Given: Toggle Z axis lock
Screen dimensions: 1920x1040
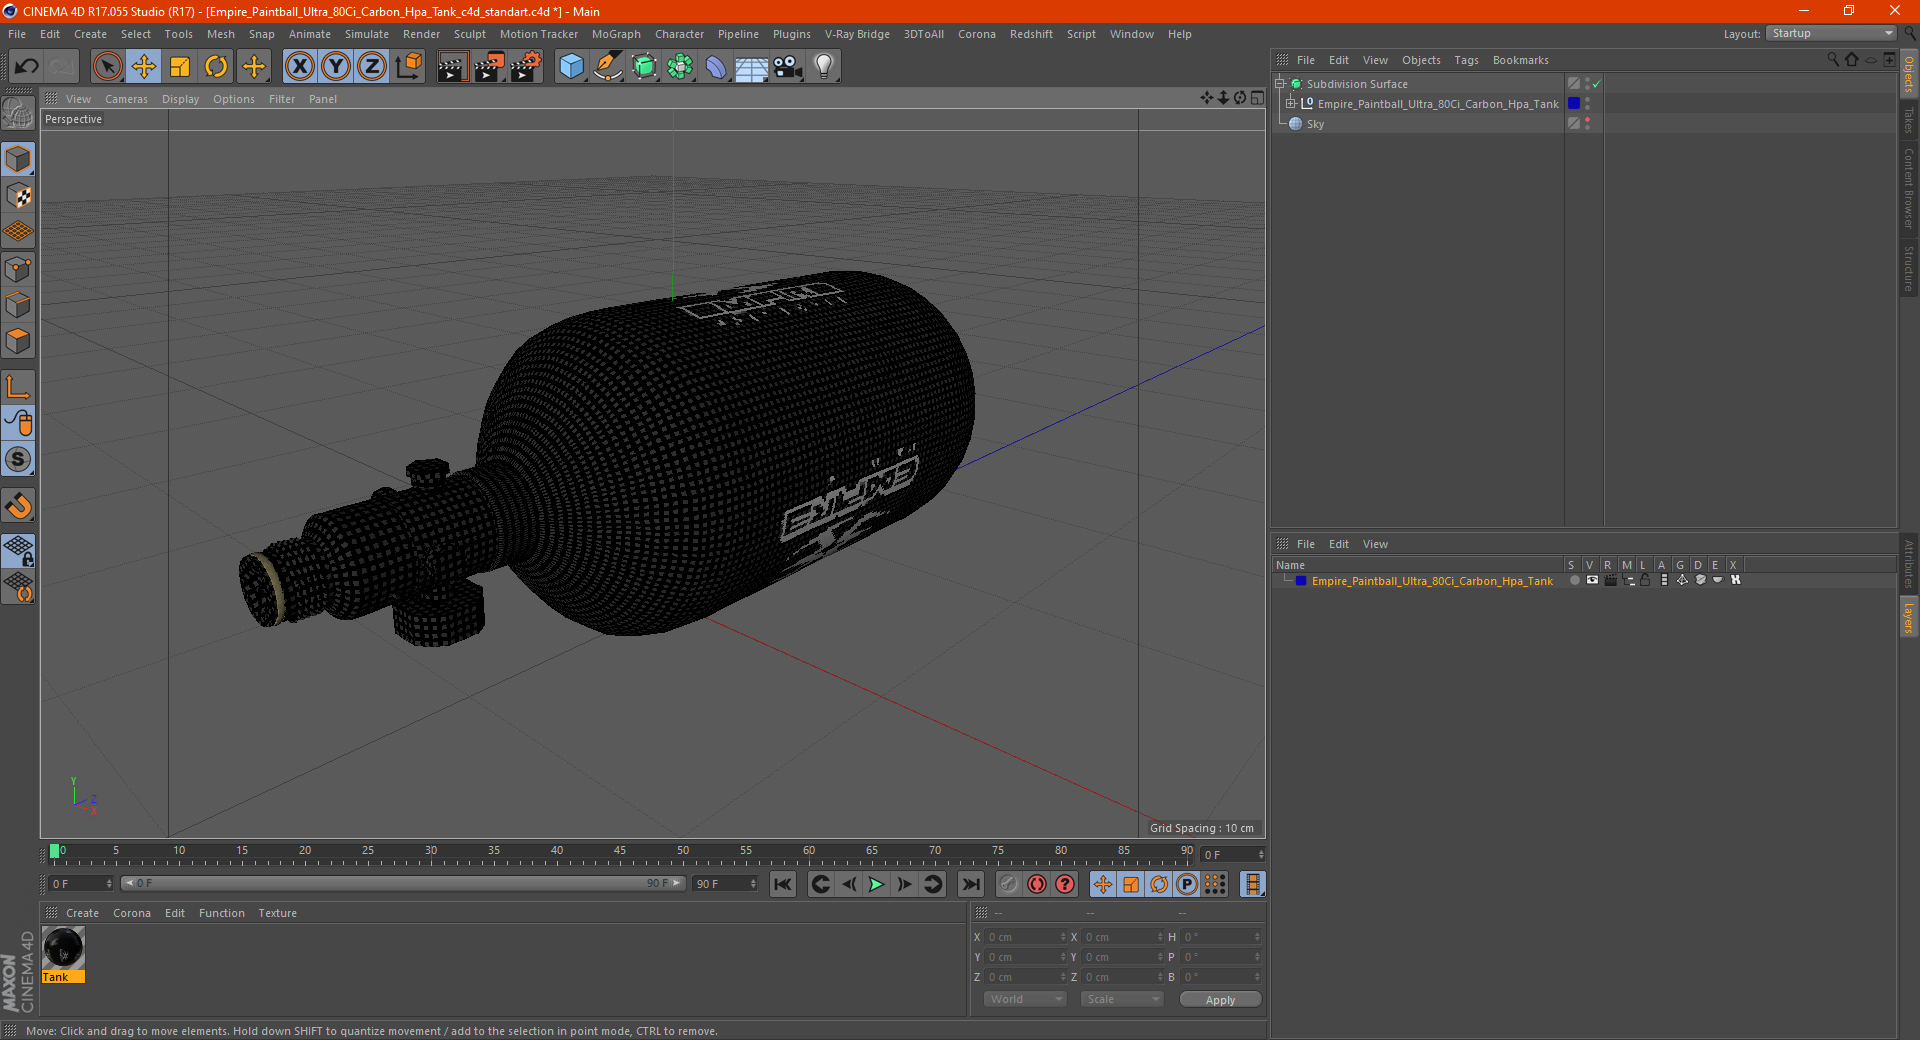Looking at the screenshot, I should click(x=372, y=67).
